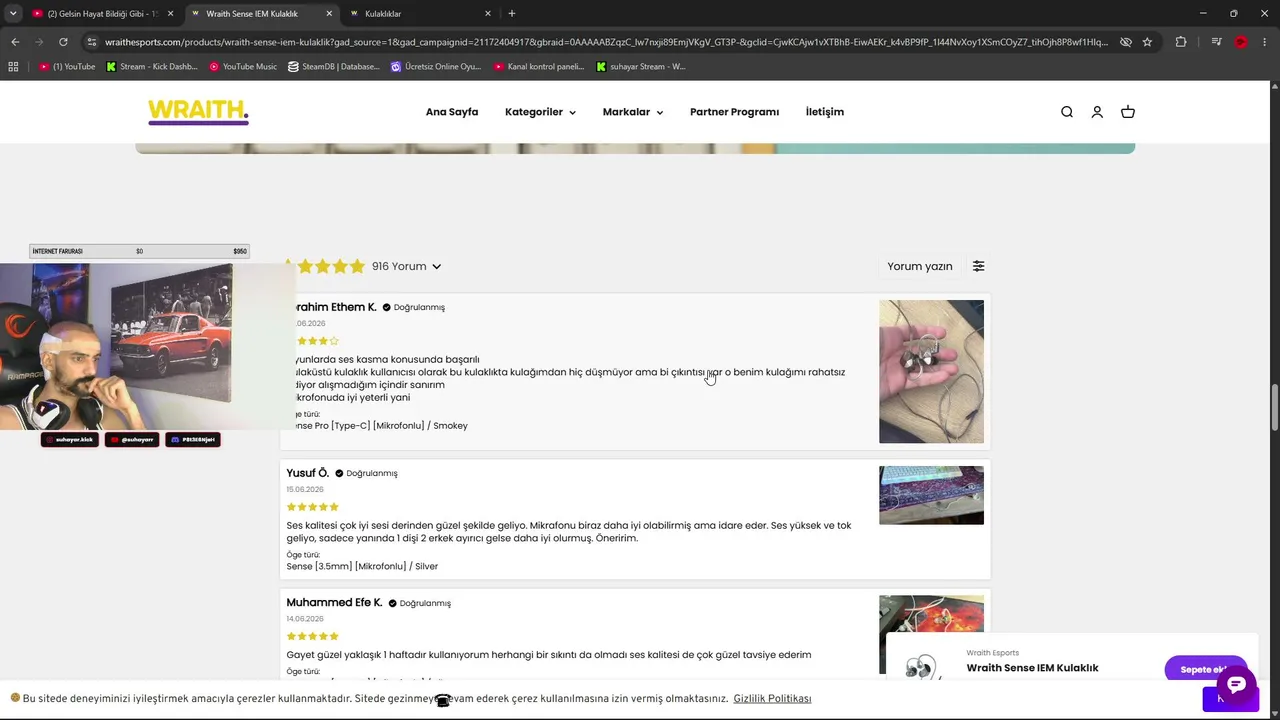Screen dimensions: 1280x720
Task: Click the Wraith Sense IEM Kulaklık sticky product title
Action: click(1032, 668)
